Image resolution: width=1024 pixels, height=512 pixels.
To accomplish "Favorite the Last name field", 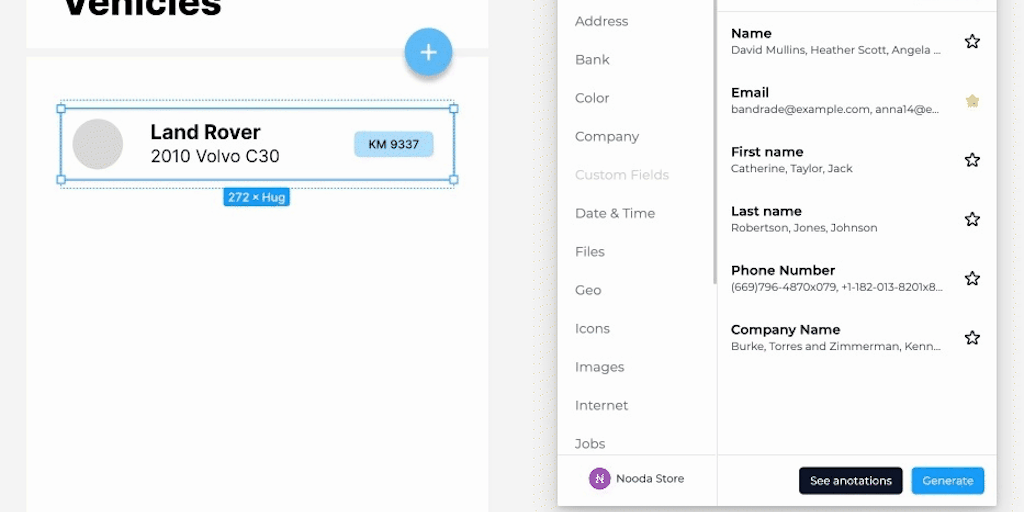I will (x=972, y=219).
